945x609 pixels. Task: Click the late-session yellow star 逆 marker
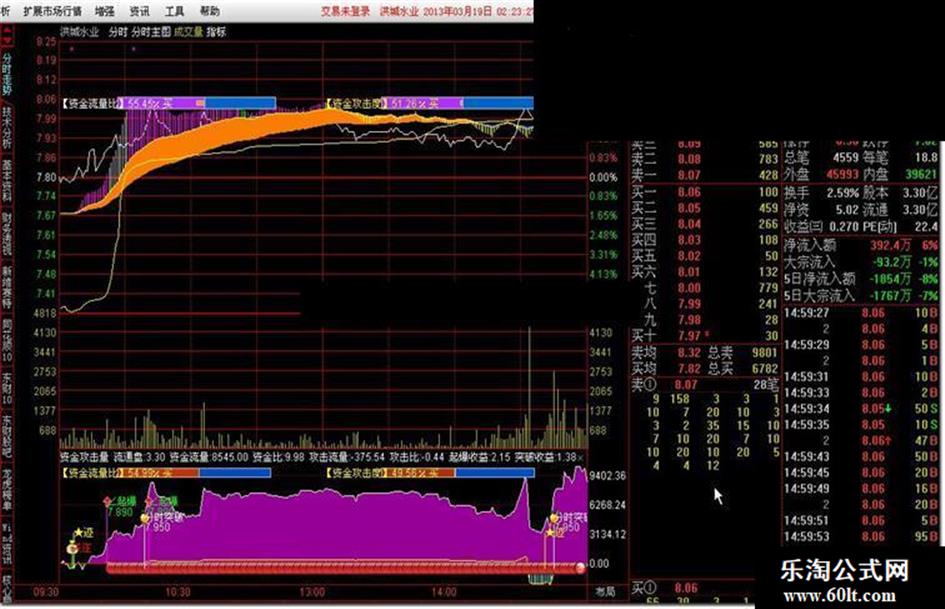[x=550, y=533]
